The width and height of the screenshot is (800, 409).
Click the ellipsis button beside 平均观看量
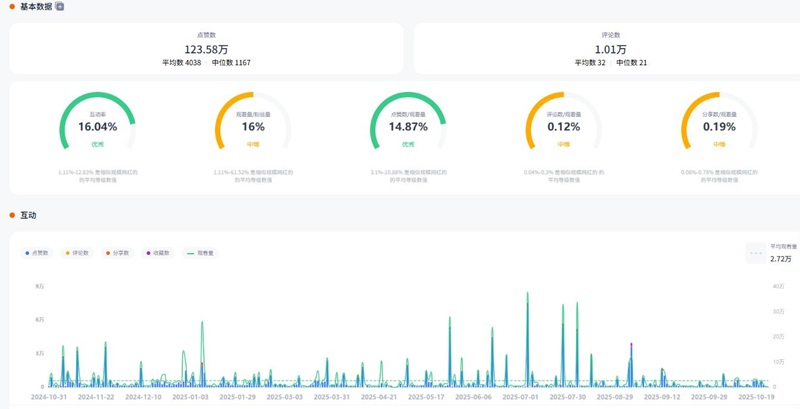(756, 253)
